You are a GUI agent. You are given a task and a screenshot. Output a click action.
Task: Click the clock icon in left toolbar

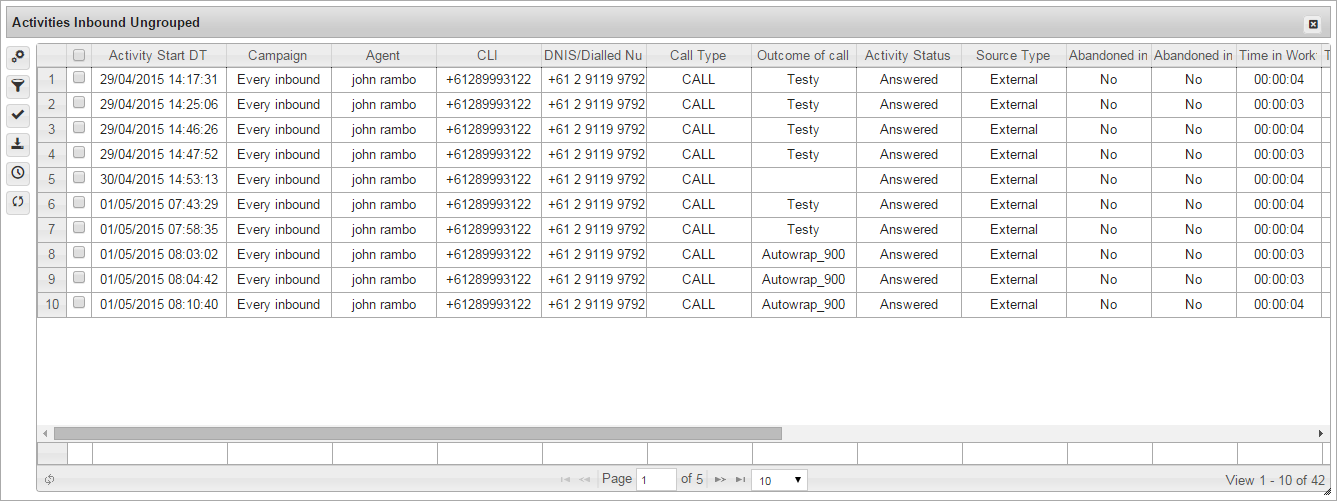pyautogui.click(x=18, y=173)
